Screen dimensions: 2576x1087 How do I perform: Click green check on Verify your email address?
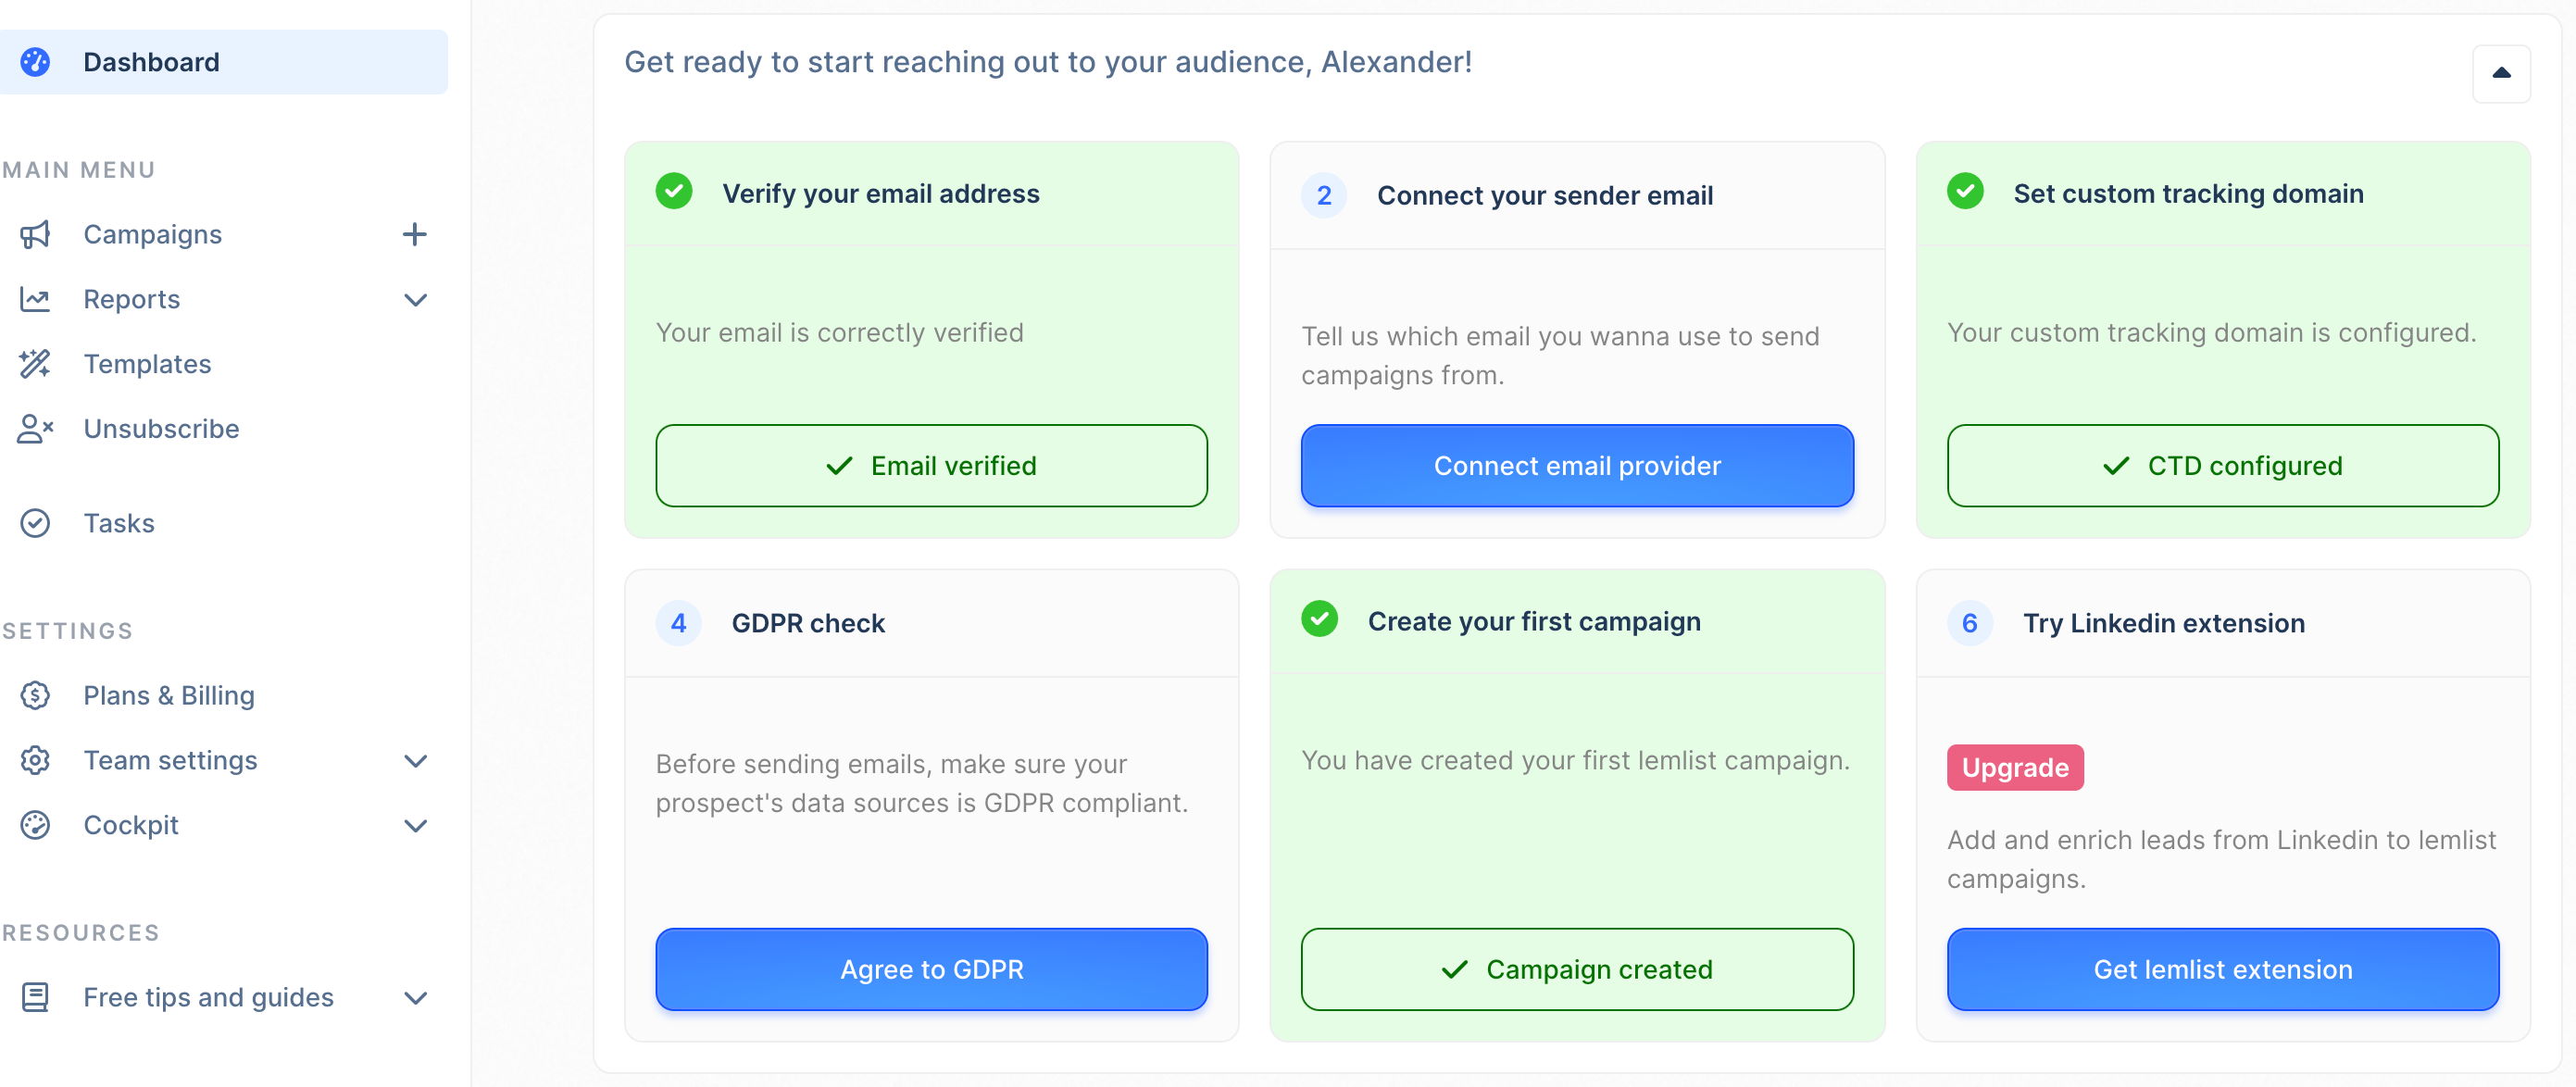(x=674, y=190)
